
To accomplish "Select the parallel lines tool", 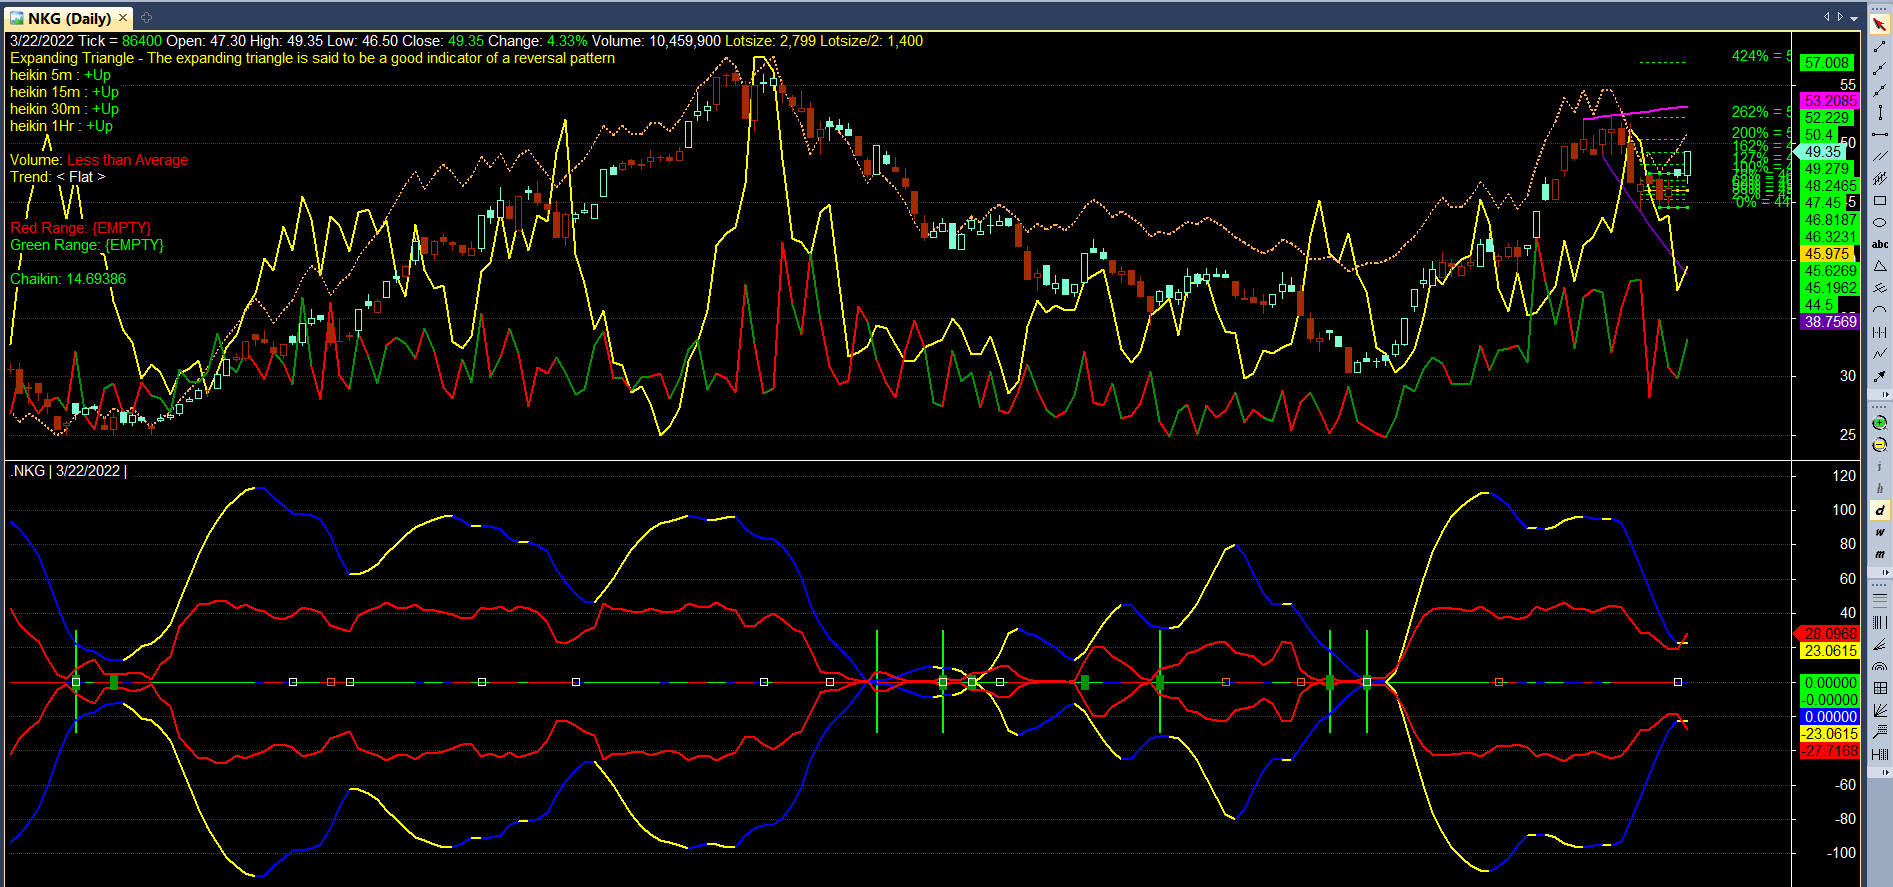I will tap(1880, 157).
